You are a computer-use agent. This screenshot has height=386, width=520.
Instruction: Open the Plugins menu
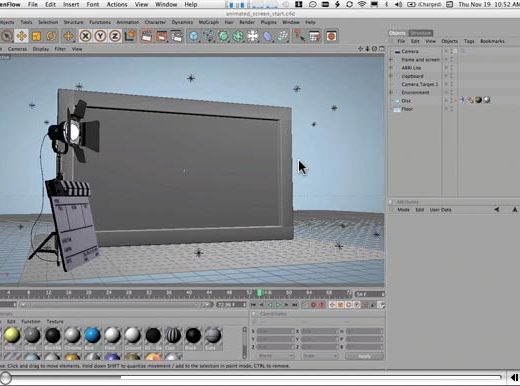(x=269, y=22)
